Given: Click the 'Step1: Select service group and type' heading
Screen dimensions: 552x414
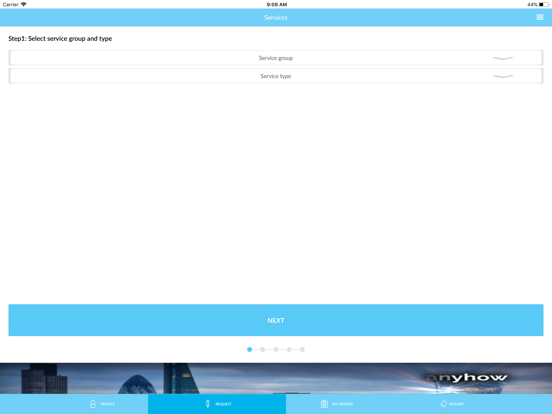Looking at the screenshot, I should [60, 38].
